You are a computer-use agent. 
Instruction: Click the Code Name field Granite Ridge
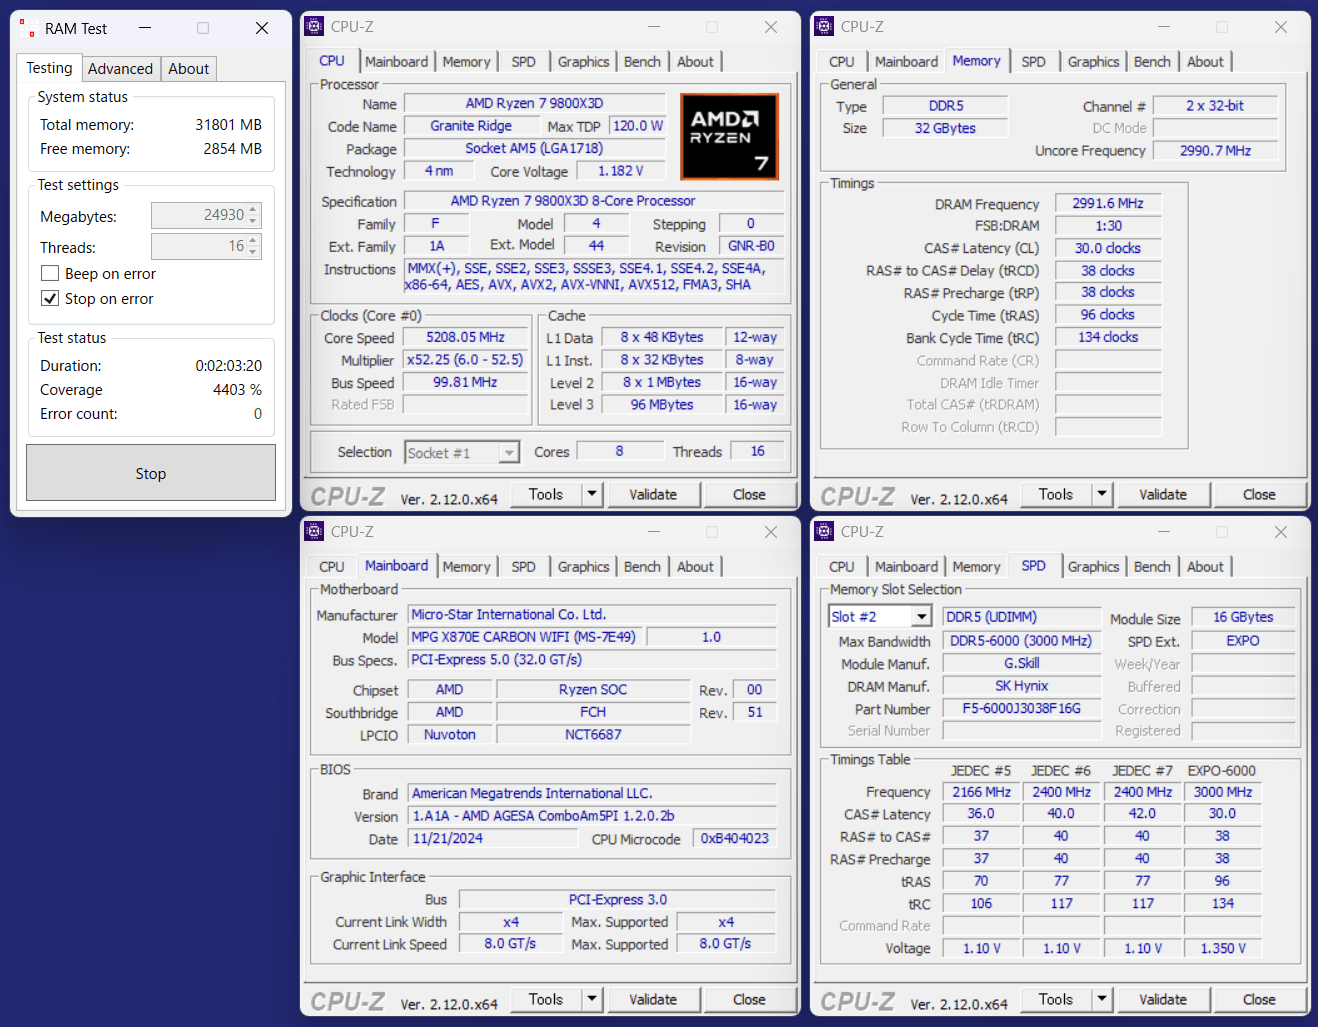(471, 126)
